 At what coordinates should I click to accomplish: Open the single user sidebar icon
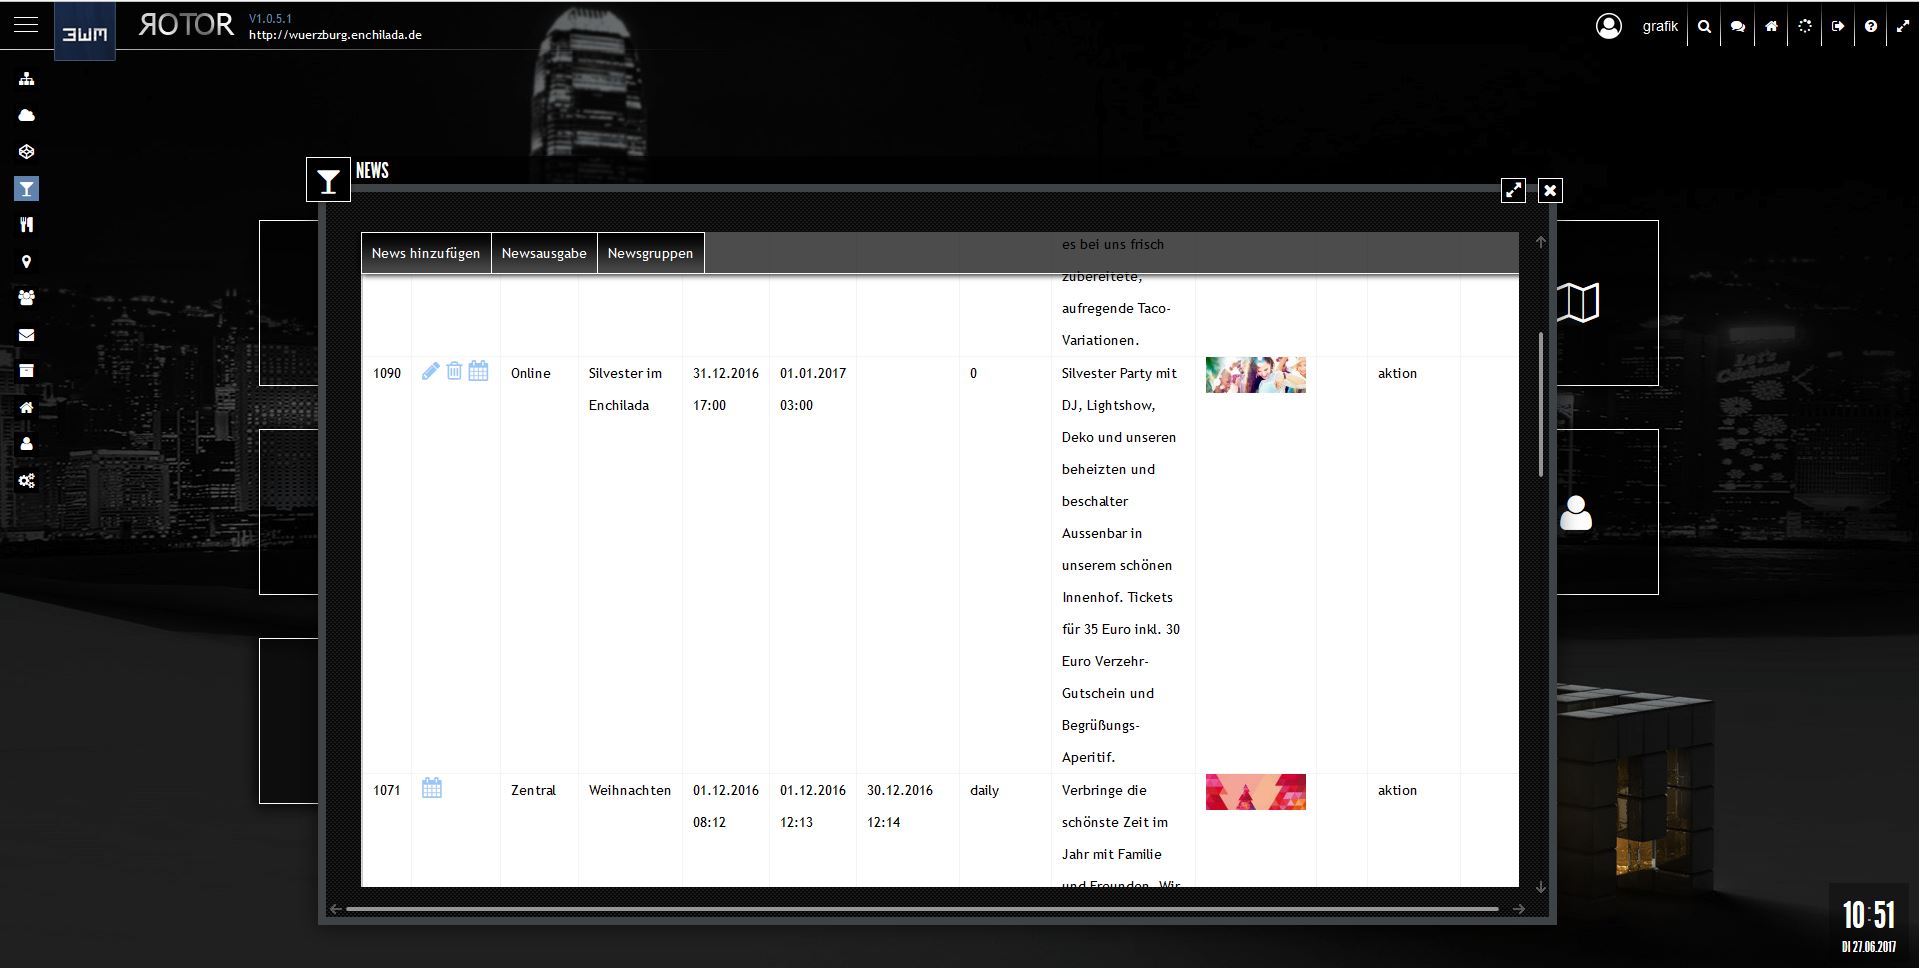tap(27, 444)
